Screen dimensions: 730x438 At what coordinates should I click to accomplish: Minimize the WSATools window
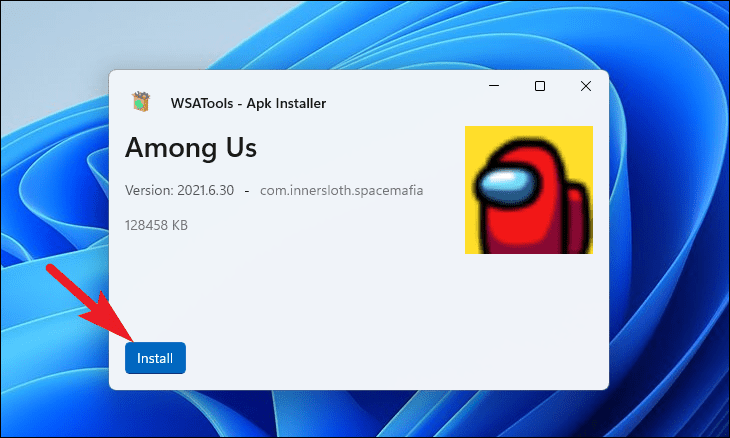(494, 86)
